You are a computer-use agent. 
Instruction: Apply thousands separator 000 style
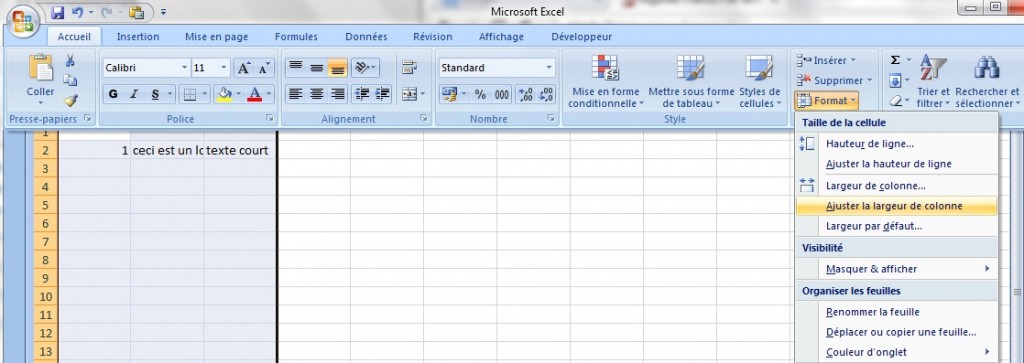click(502, 94)
